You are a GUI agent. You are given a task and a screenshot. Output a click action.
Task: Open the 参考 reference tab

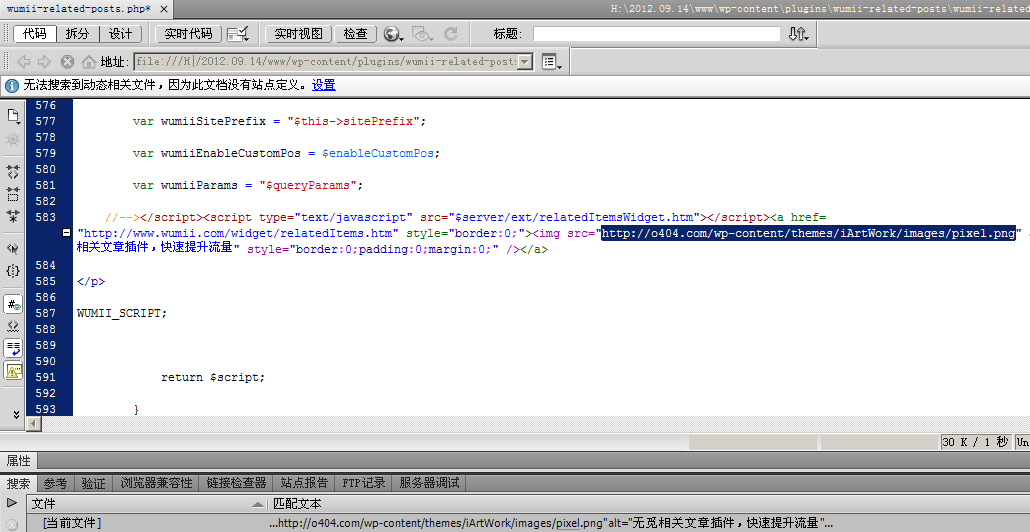55,483
